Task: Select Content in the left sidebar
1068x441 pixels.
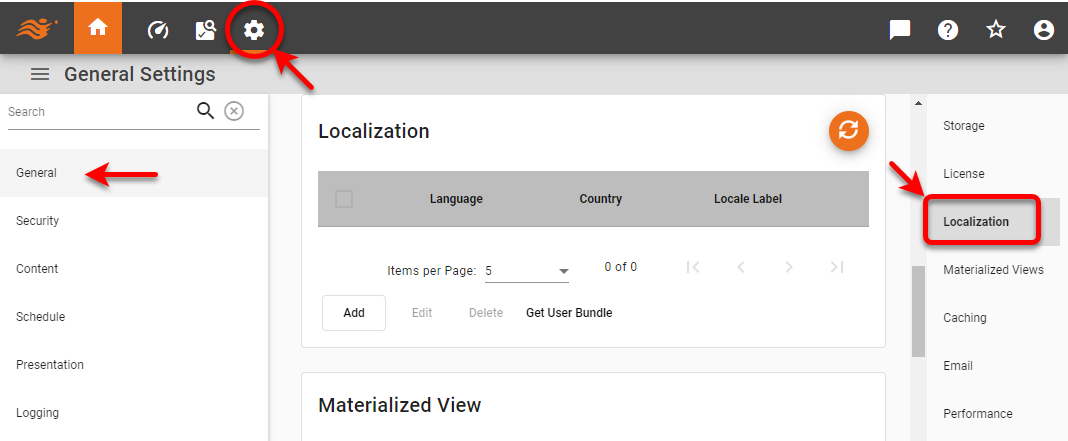Action: pos(37,269)
